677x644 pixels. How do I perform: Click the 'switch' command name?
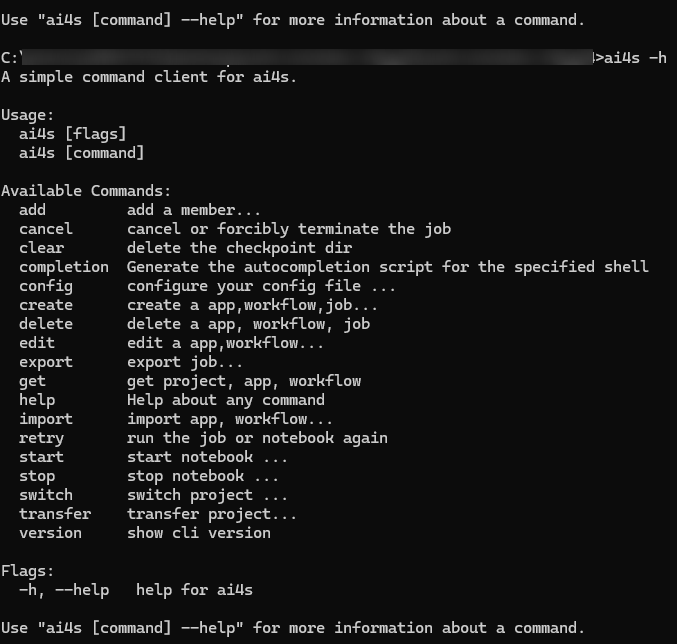(x=46, y=495)
